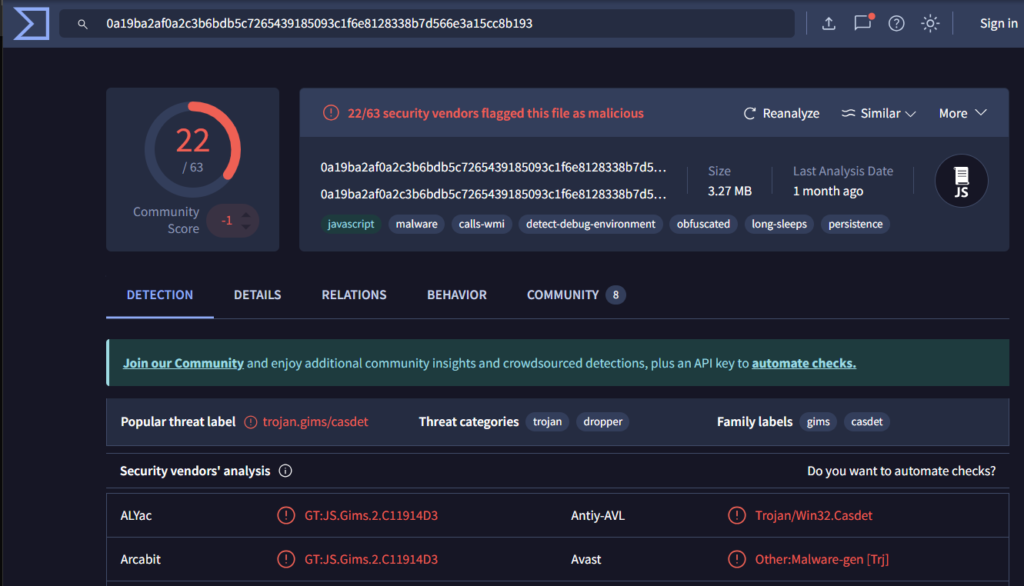Select the persistence tag

(x=856, y=224)
